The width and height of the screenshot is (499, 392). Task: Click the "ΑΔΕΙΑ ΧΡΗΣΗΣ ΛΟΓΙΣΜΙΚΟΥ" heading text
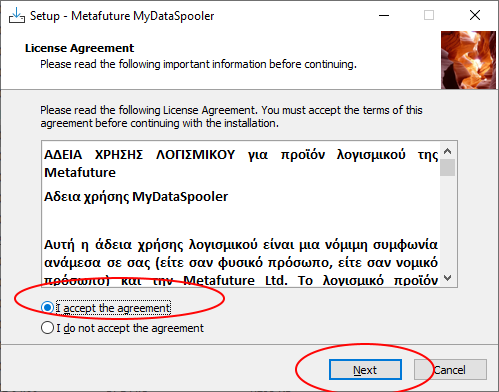[x=140, y=155]
